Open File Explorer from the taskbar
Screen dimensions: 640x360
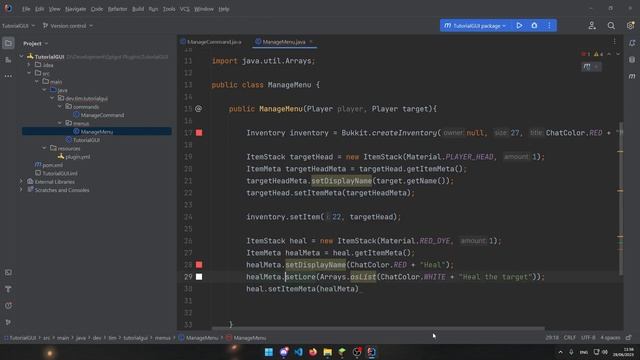[327, 352]
